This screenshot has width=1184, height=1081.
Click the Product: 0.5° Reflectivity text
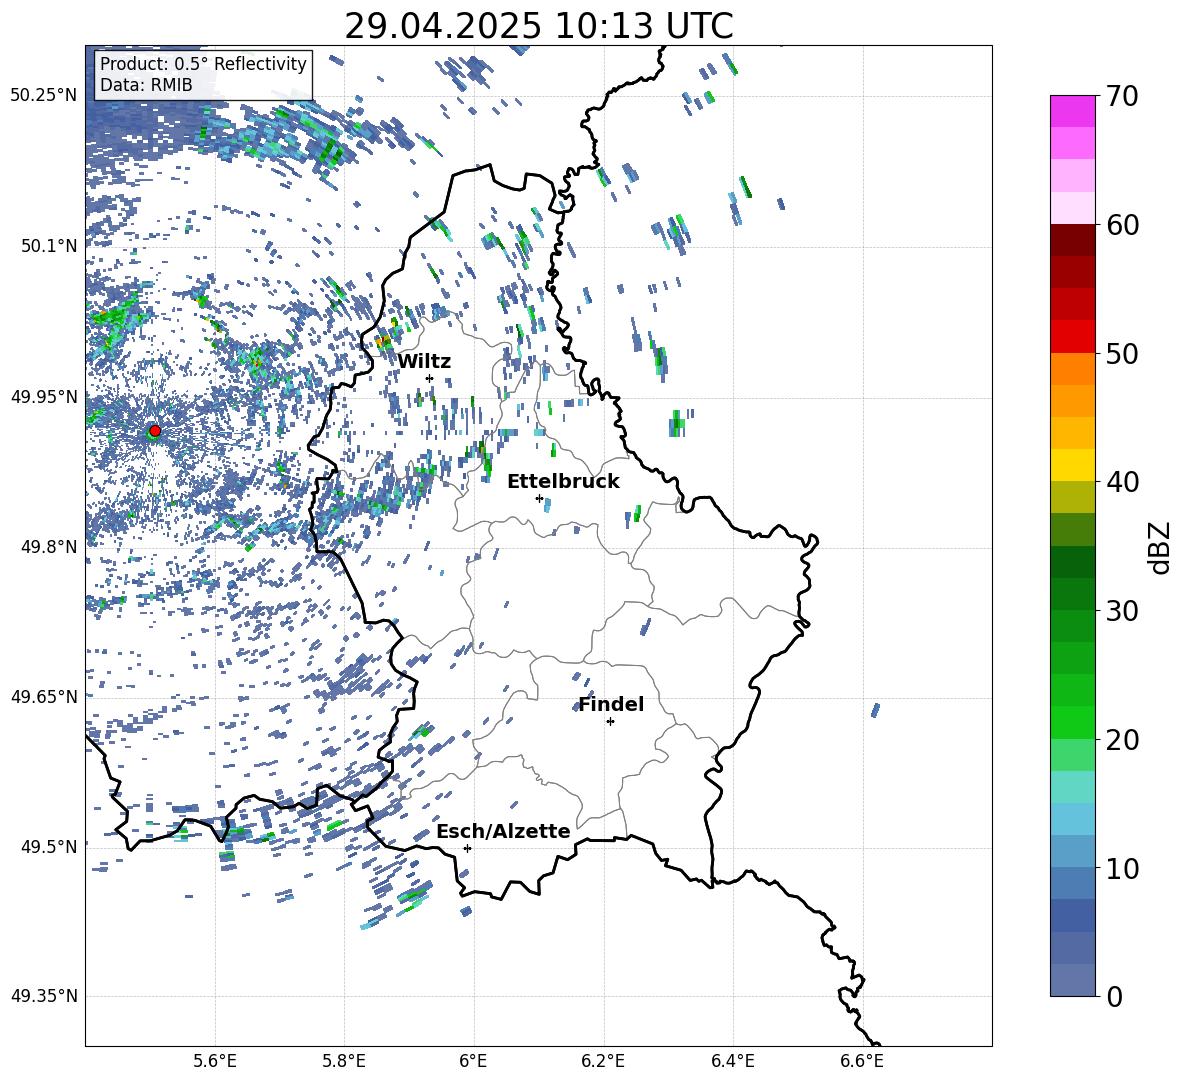203,63
